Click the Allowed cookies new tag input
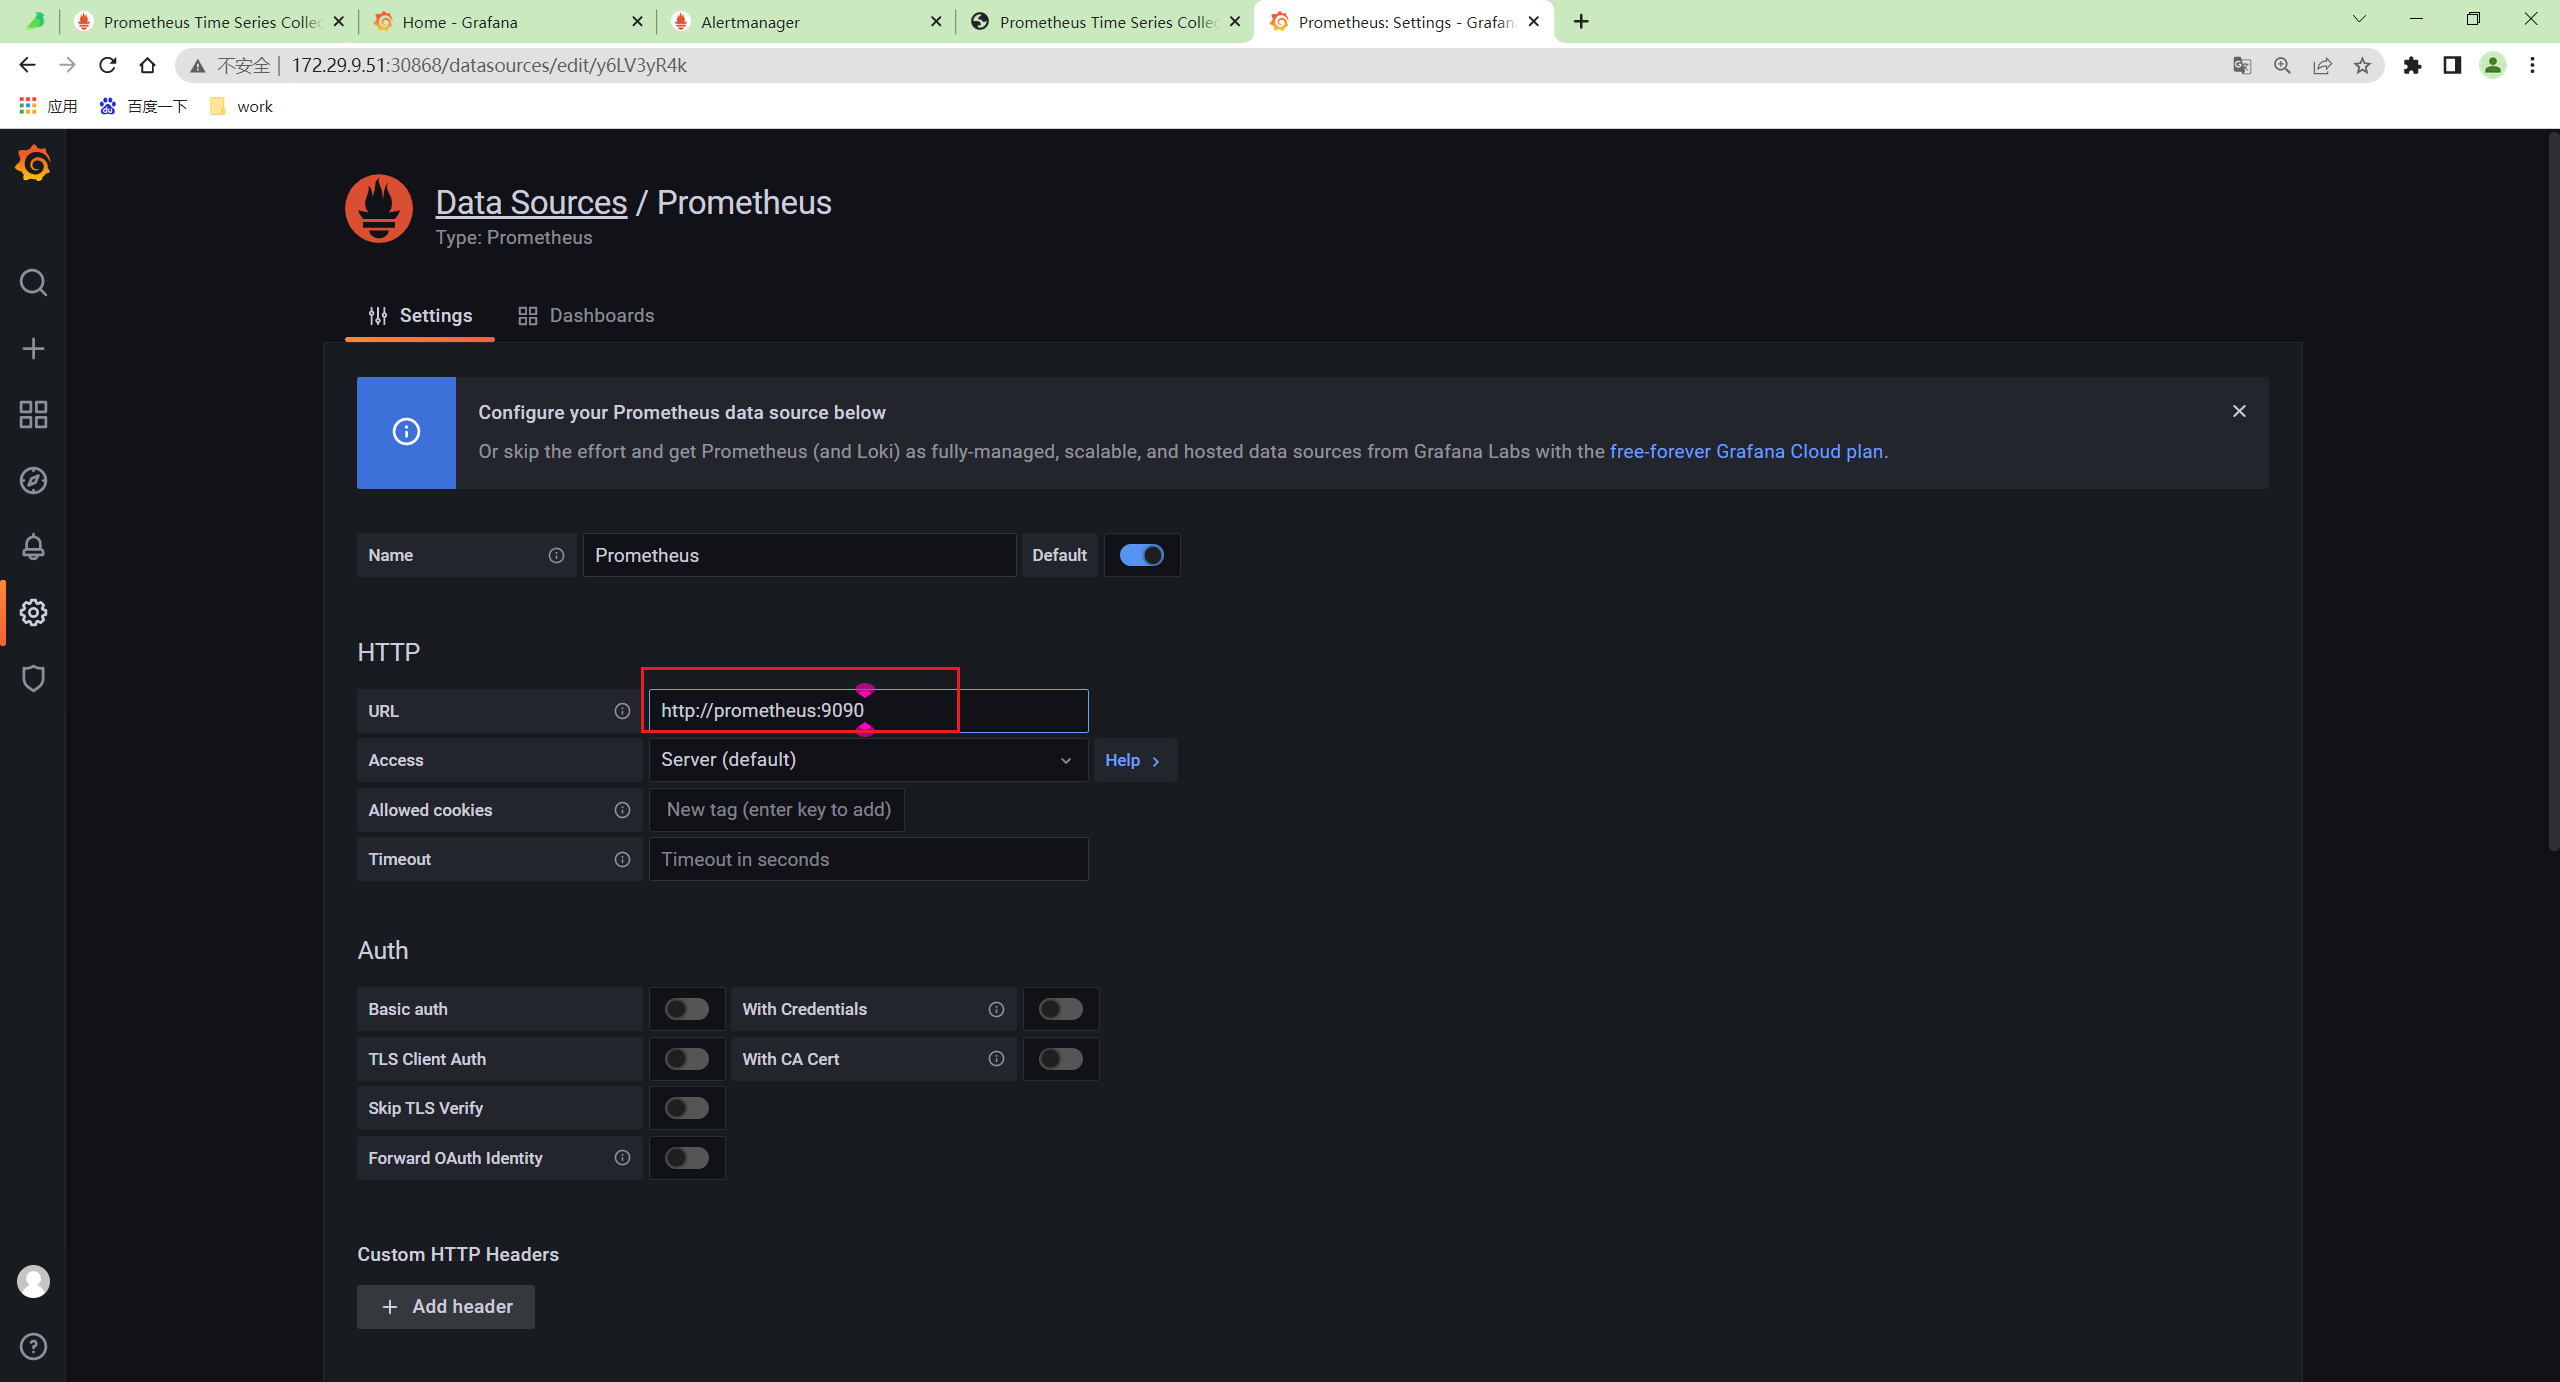Image resolution: width=2560 pixels, height=1382 pixels. pos(777,810)
